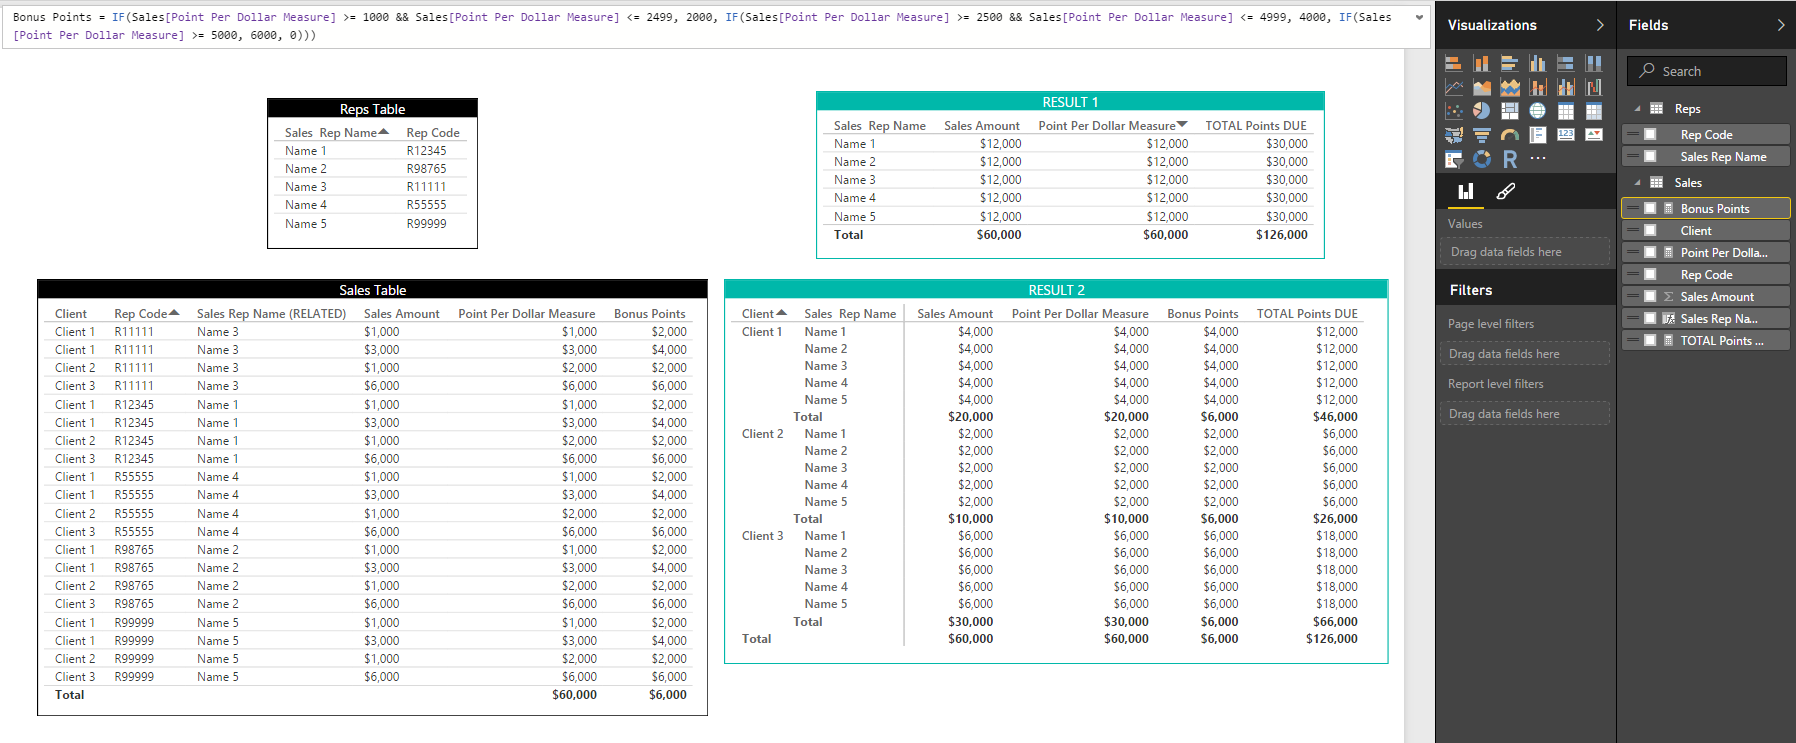
Task: Expand the formula bar dropdown arrow
Action: (1419, 17)
